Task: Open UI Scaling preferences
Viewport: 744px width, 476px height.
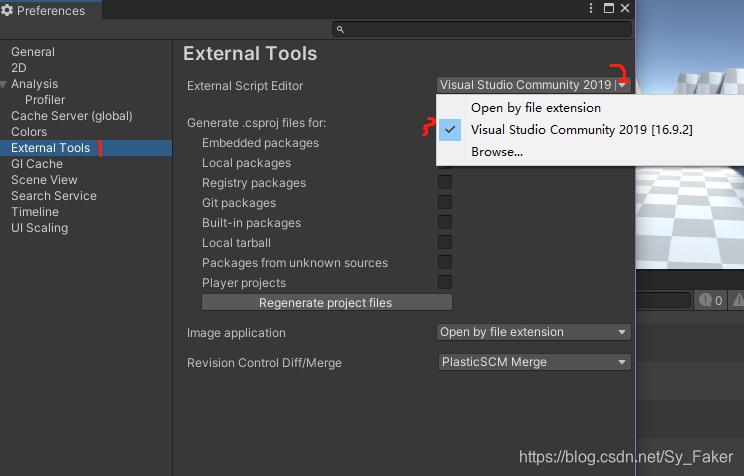Action: (39, 228)
